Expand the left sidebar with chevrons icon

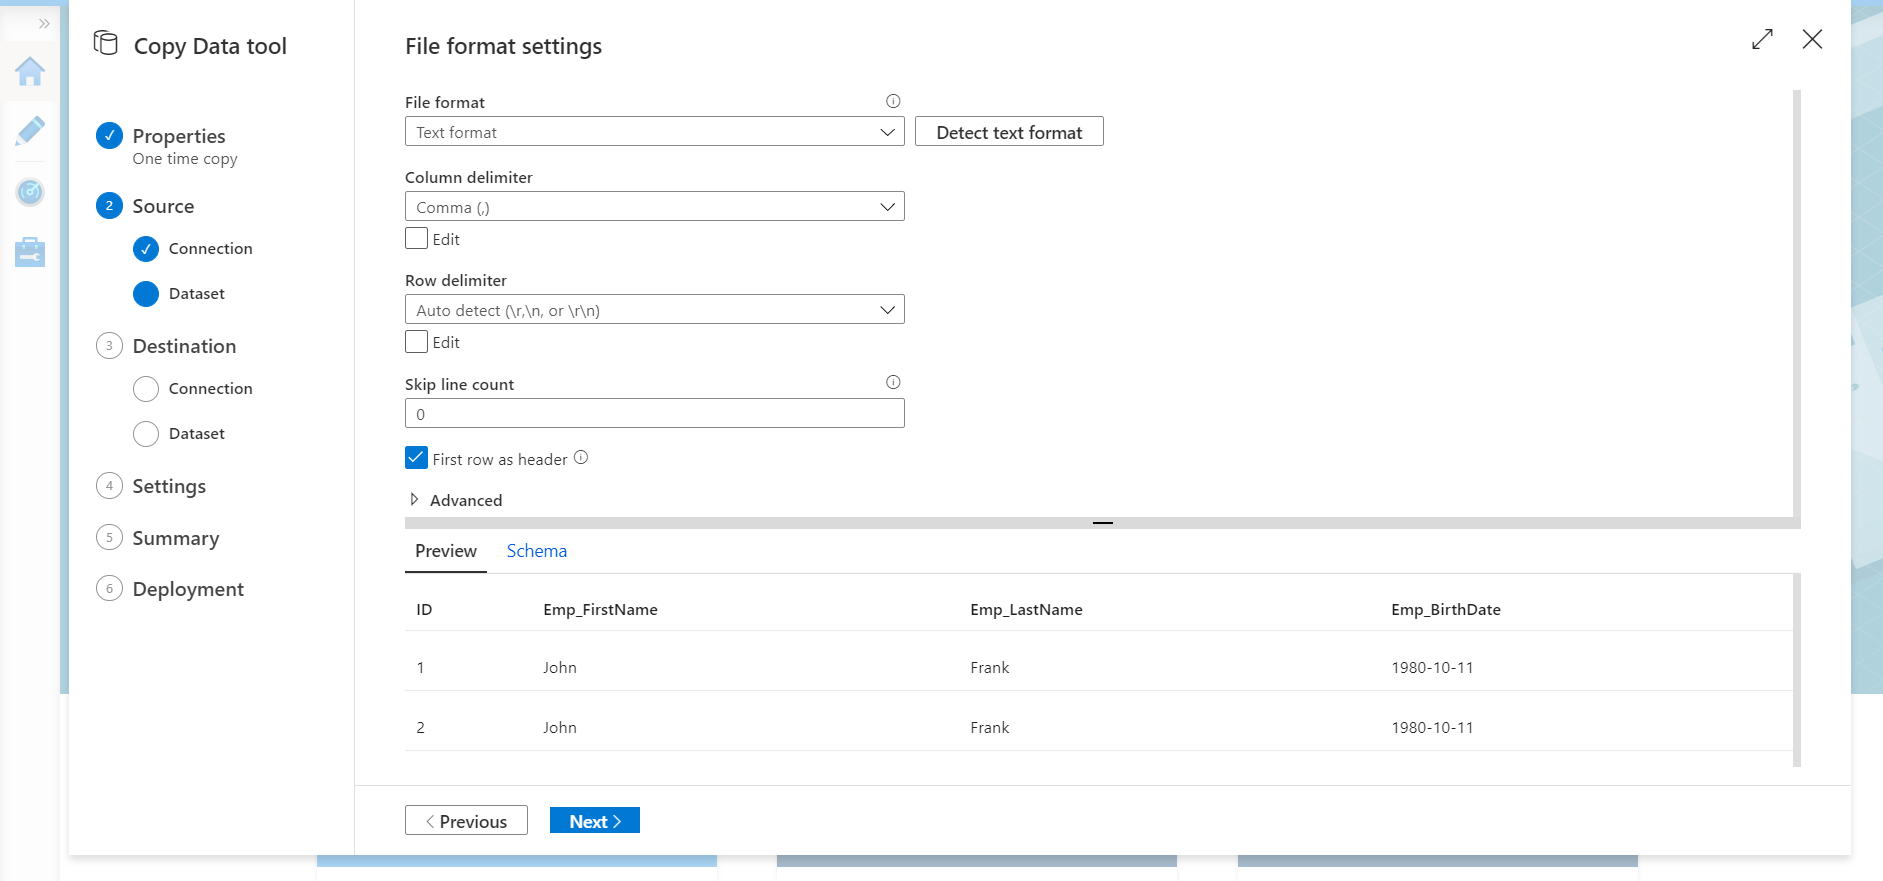coord(44,23)
